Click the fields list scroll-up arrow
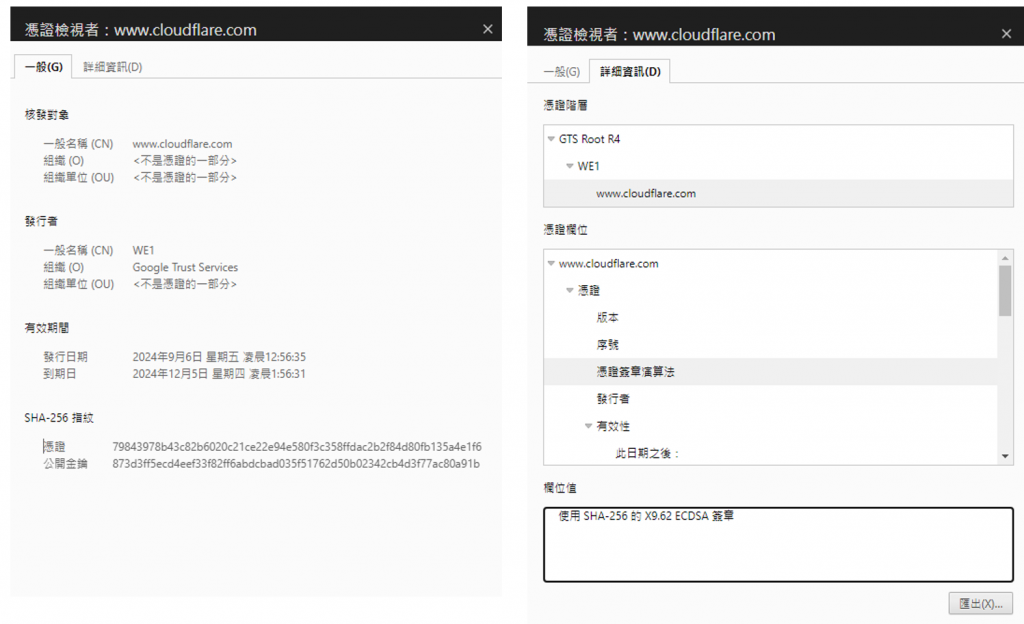Image resolution: width=1024 pixels, height=624 pixels. point(1005,258)
